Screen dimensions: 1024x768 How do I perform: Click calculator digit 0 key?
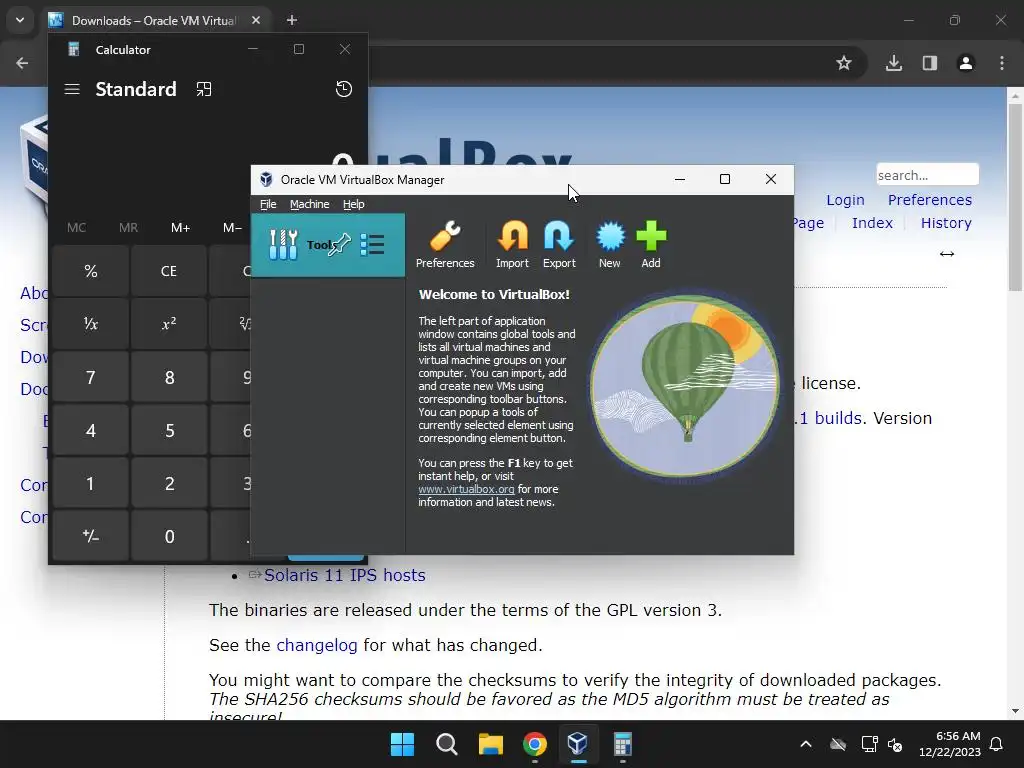point(169,537)
